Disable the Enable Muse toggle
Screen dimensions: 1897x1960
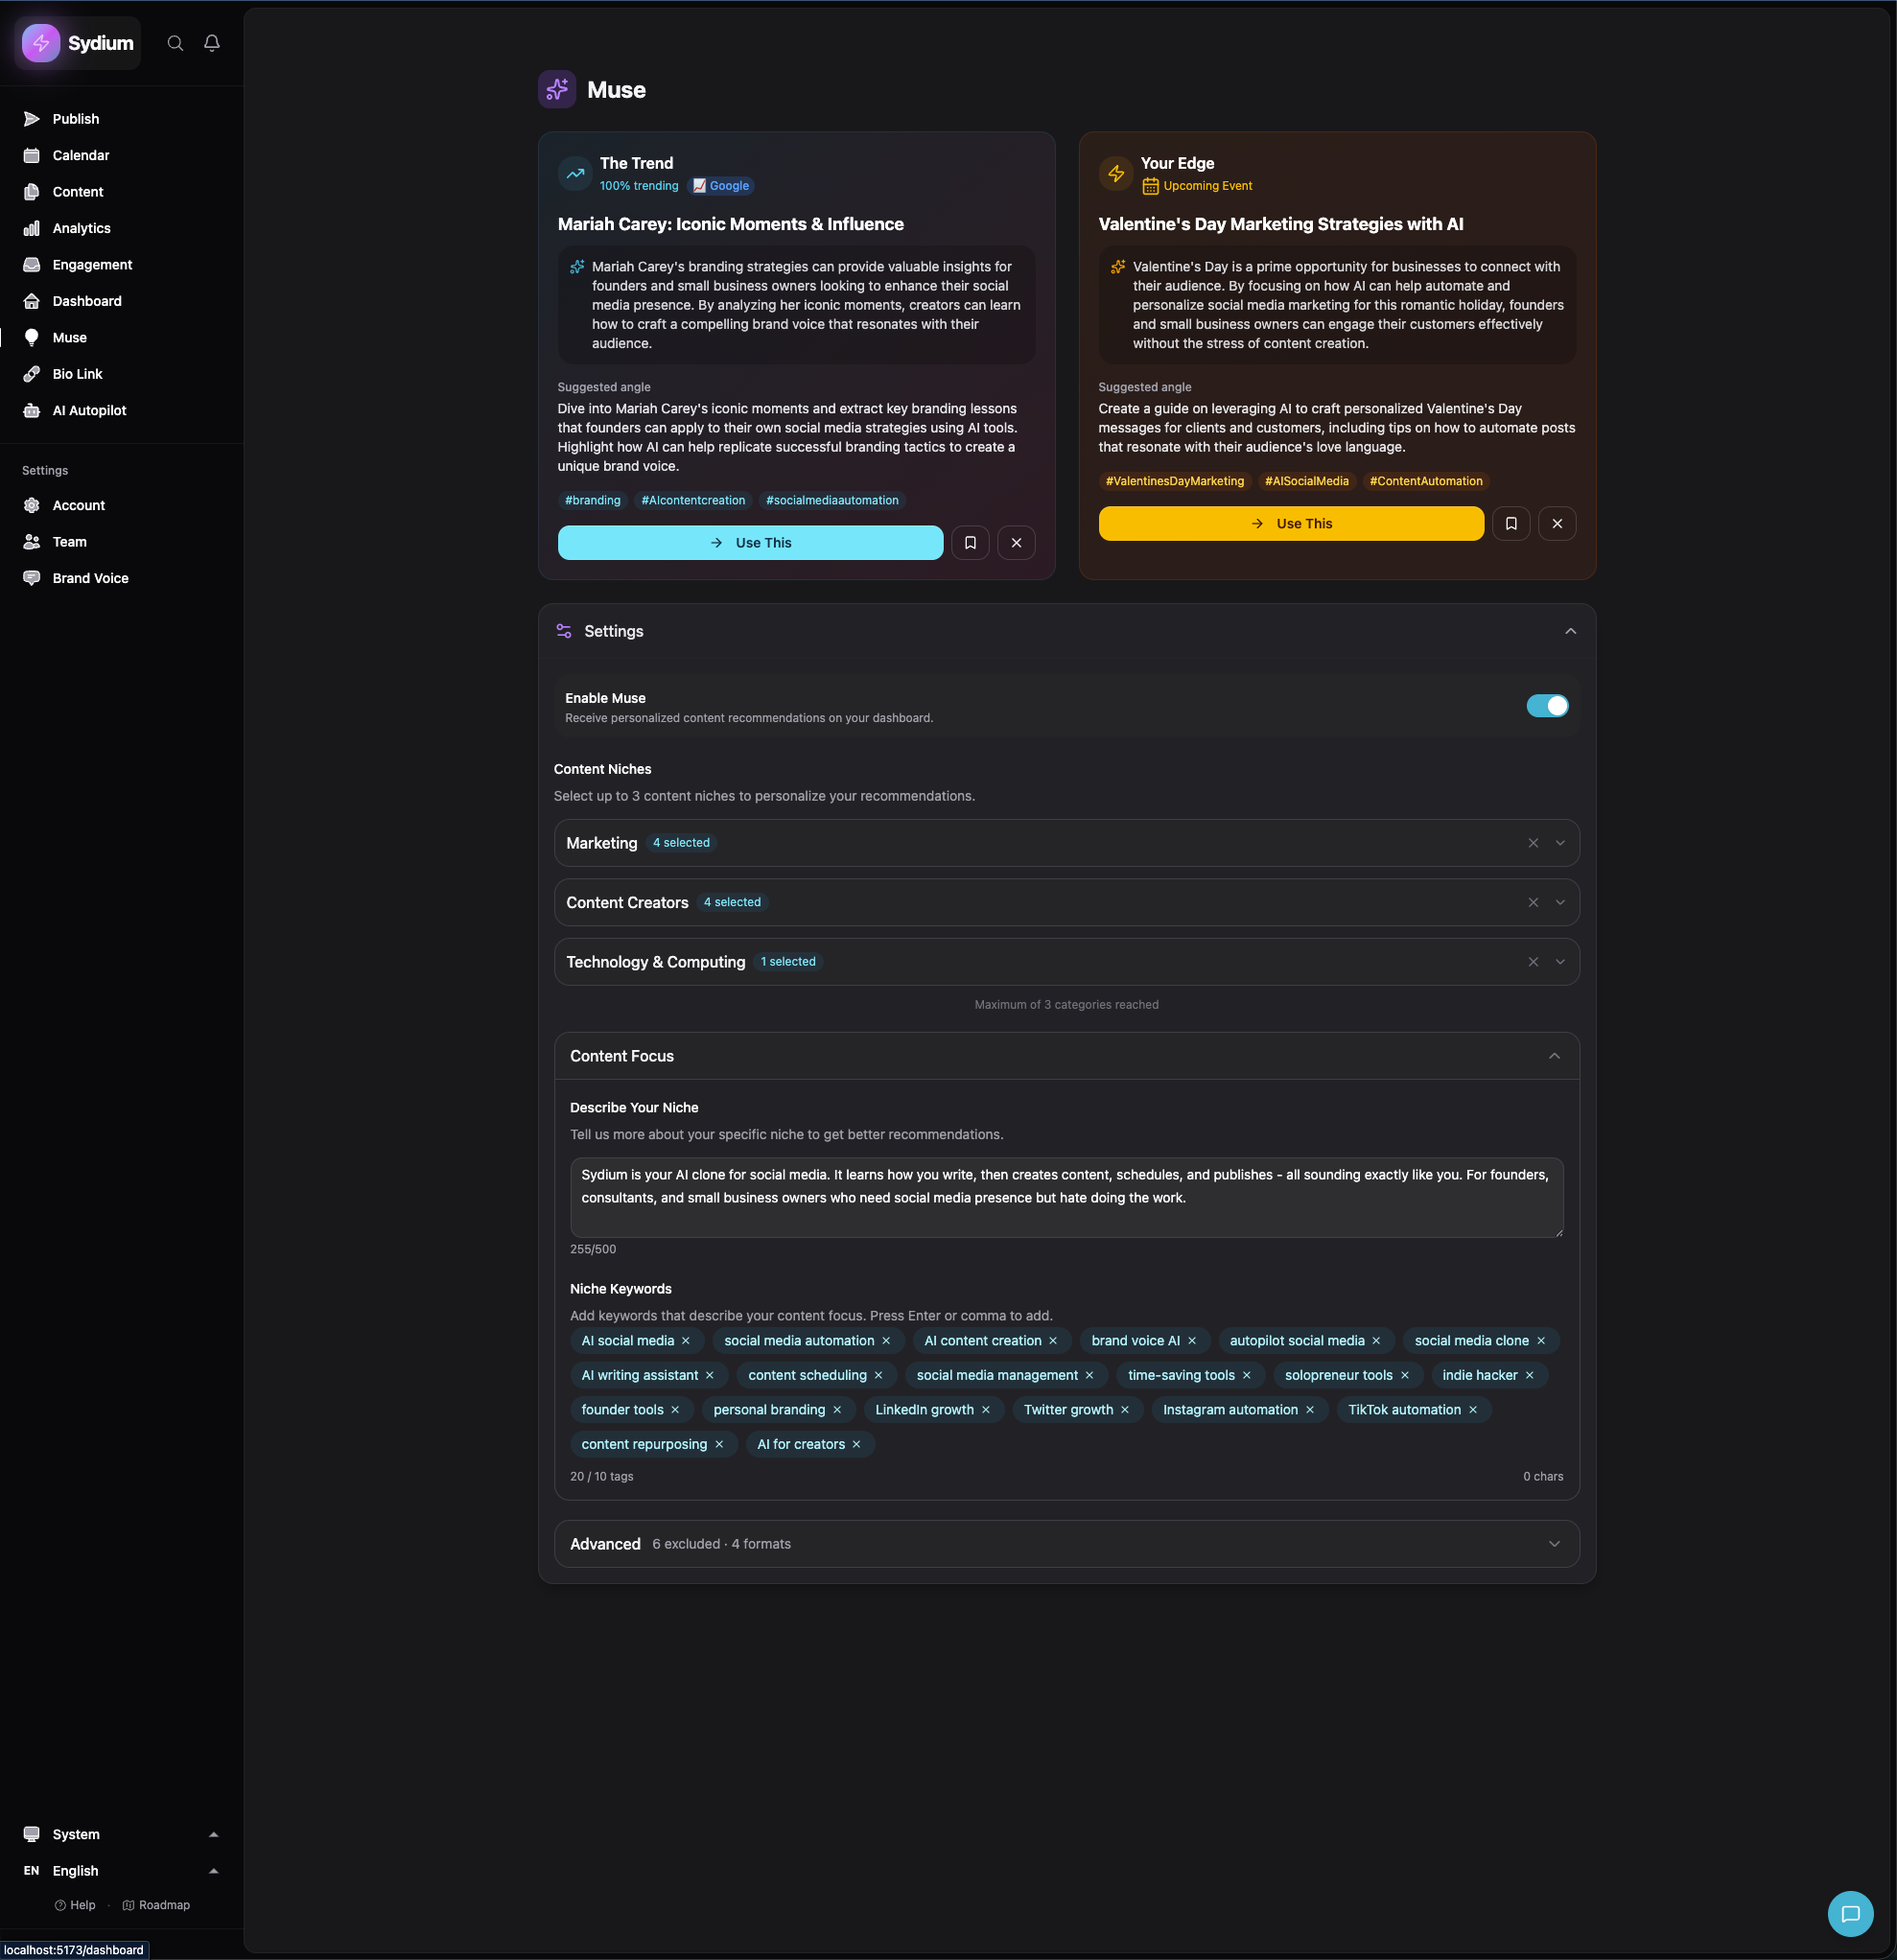coord(1546,705)
